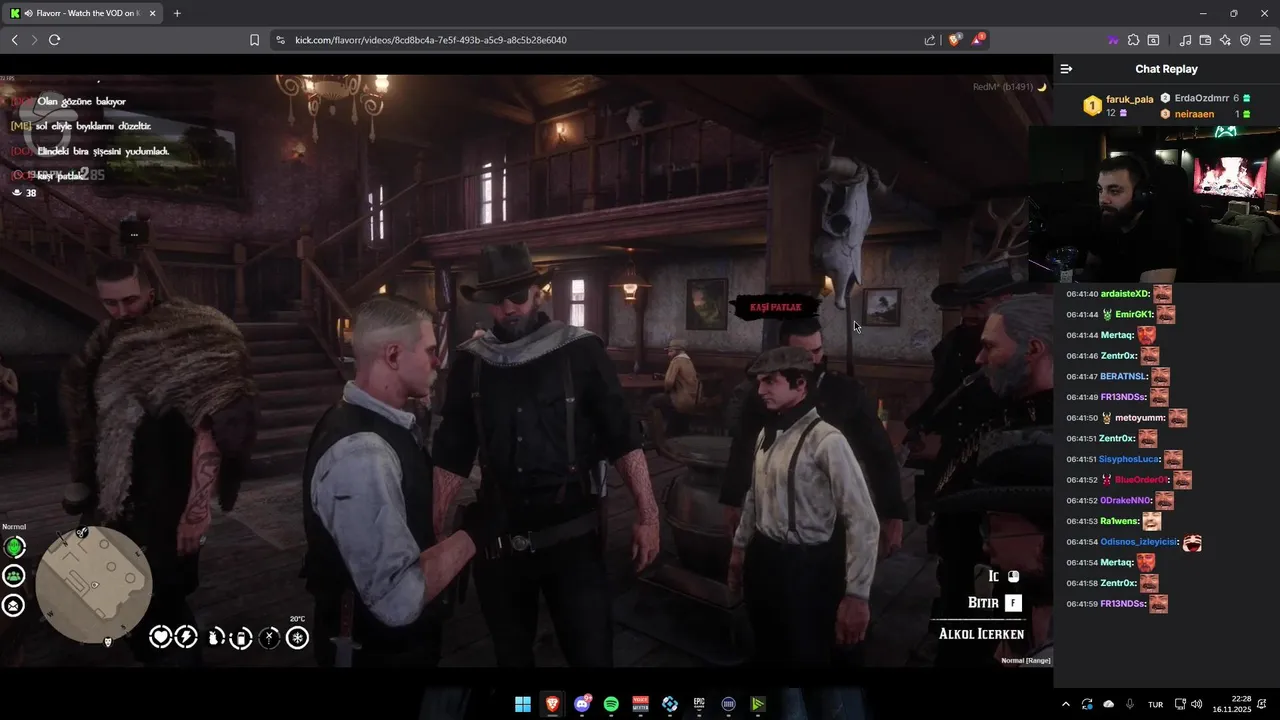Open the media control music note icon
The image size is (1280, 720).
tap(1185, 40)
